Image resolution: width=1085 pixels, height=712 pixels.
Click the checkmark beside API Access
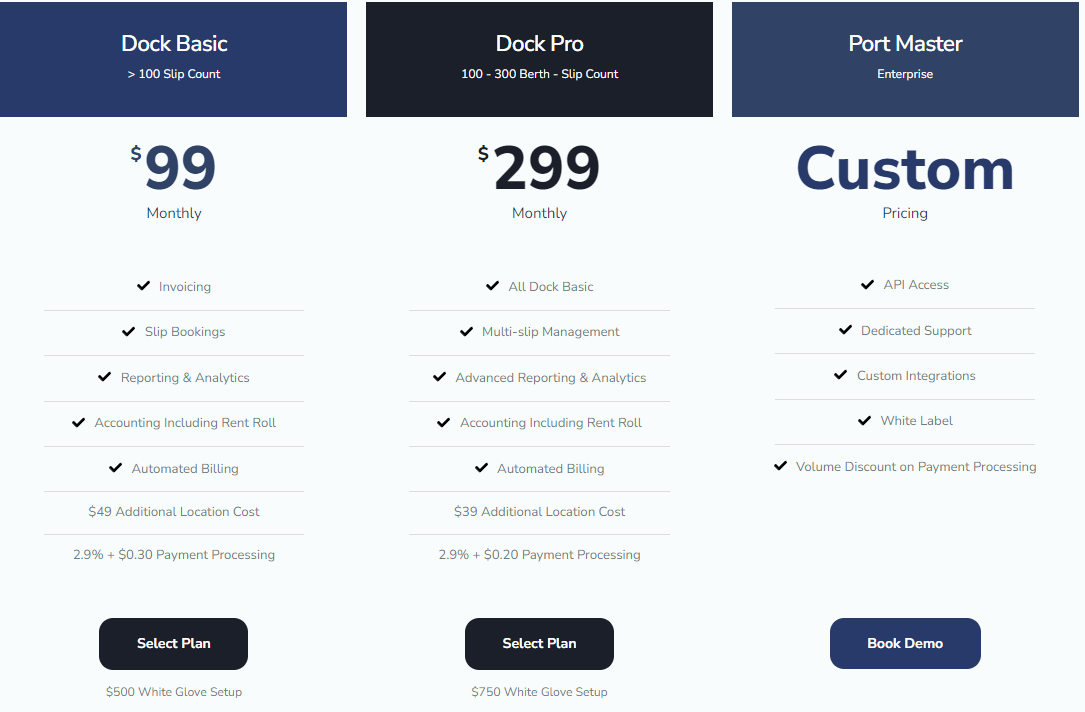(868, 285)
